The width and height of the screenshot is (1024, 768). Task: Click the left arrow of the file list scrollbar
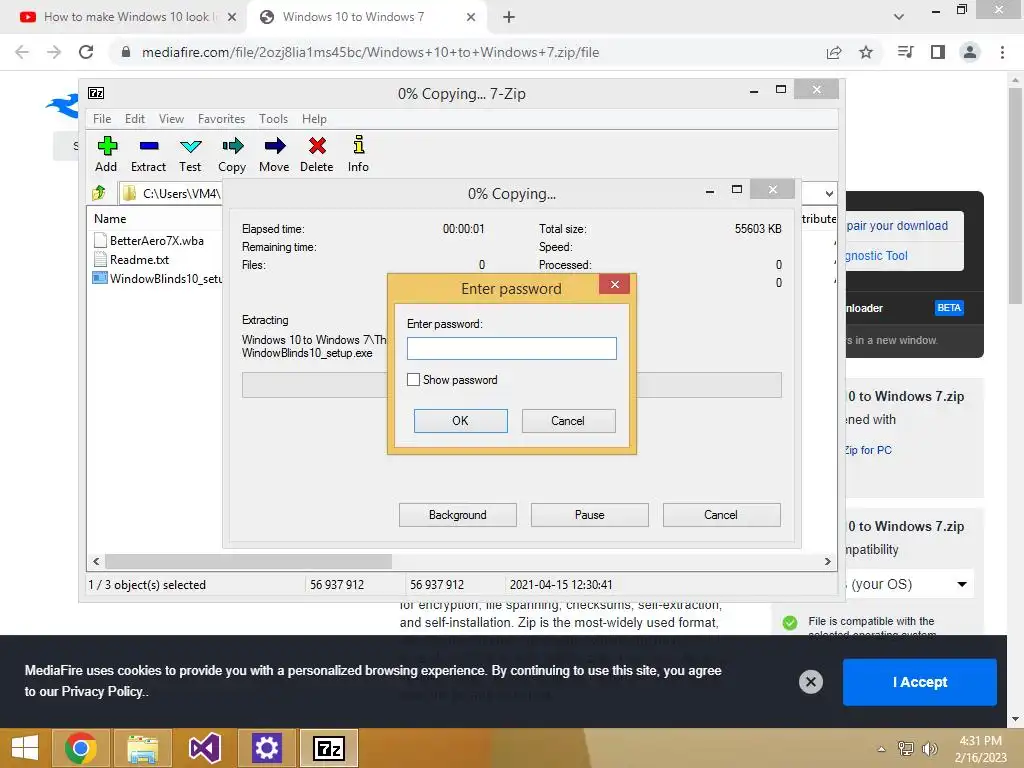pyautogui.click(x=96, y=561)
